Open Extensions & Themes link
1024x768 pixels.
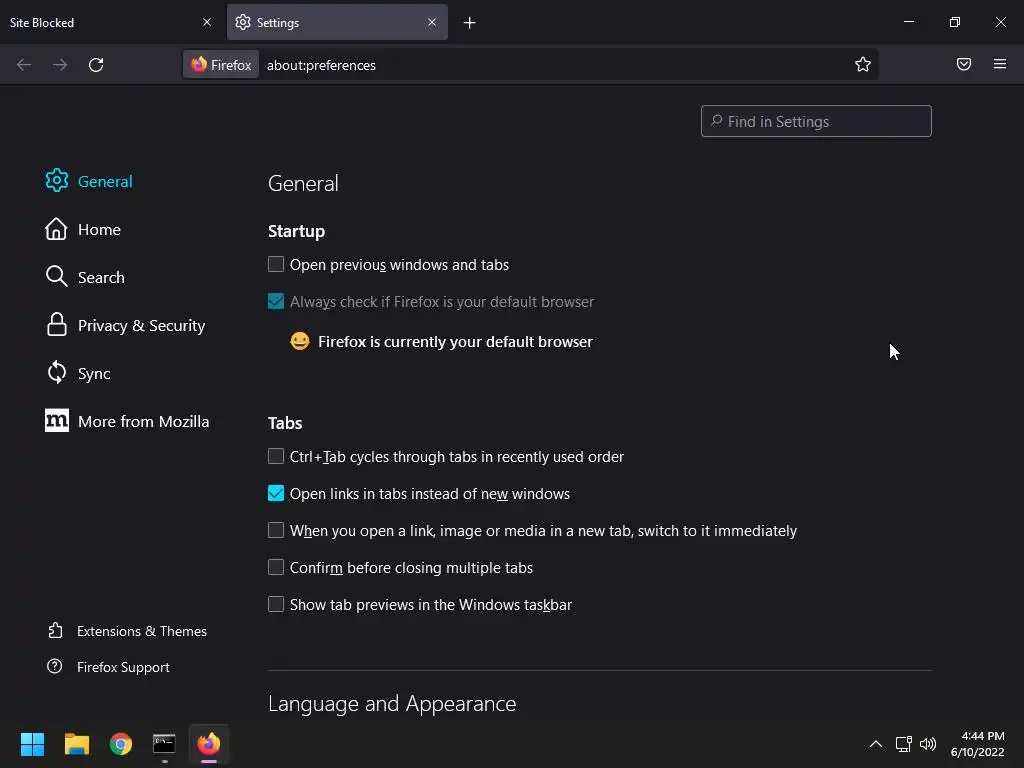tap(127, 631)
